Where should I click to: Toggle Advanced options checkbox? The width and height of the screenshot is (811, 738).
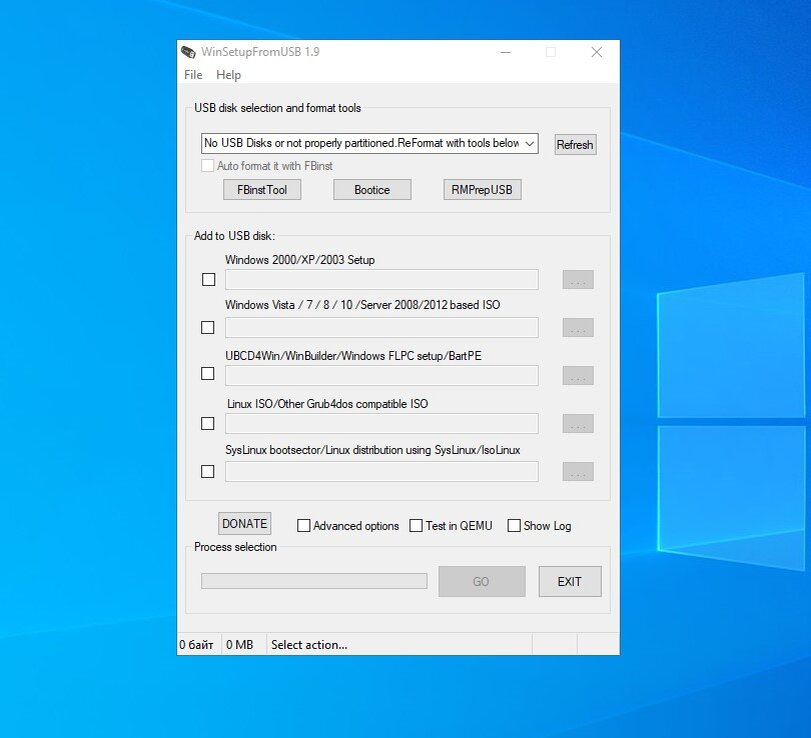304,526
